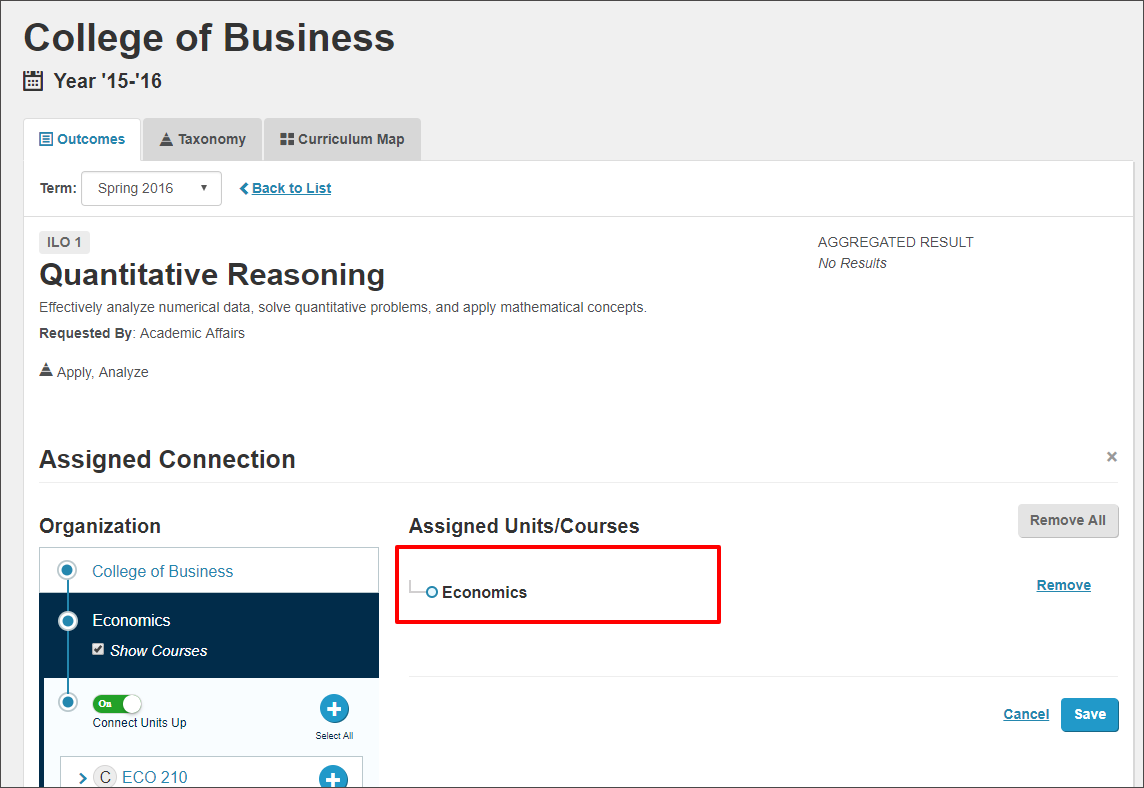Select College of Business in organization tree
The height and width of the screenshot is (788, 1144).
point(162,571)
